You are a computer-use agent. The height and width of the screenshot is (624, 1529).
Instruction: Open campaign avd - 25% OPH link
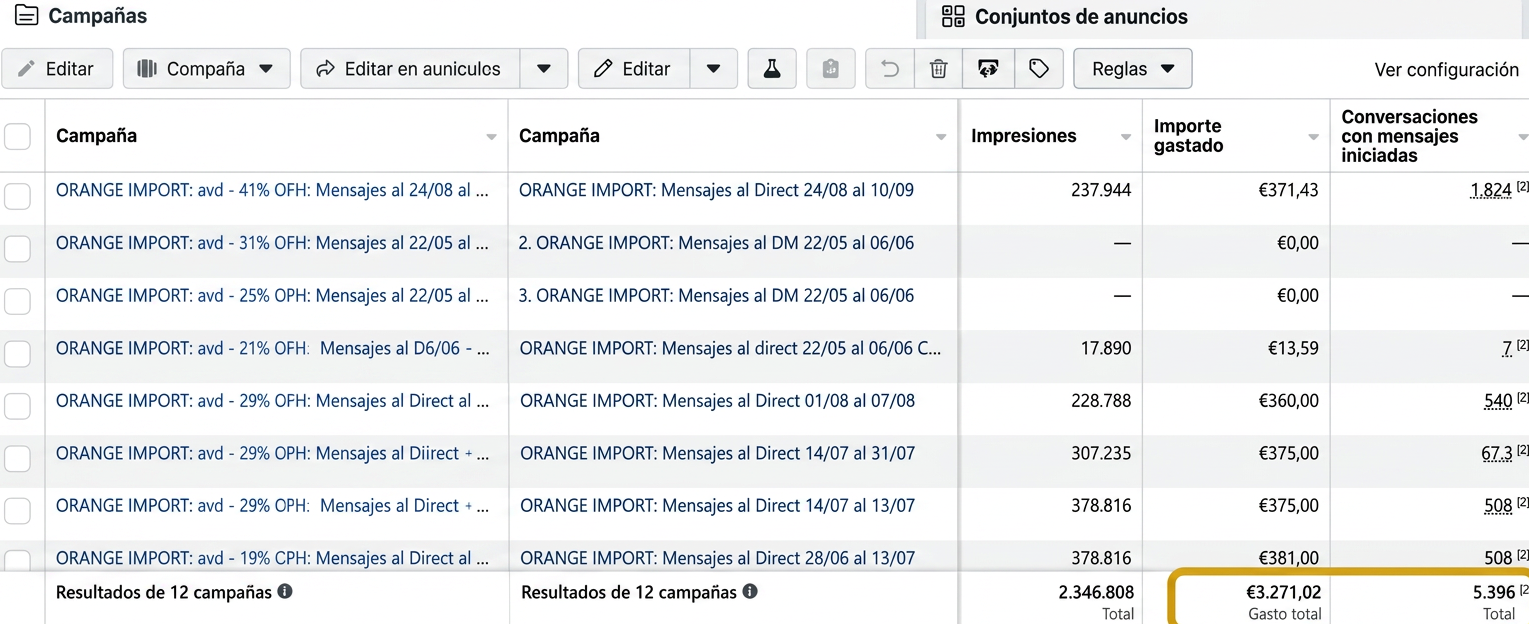click(x=272, y=296)
